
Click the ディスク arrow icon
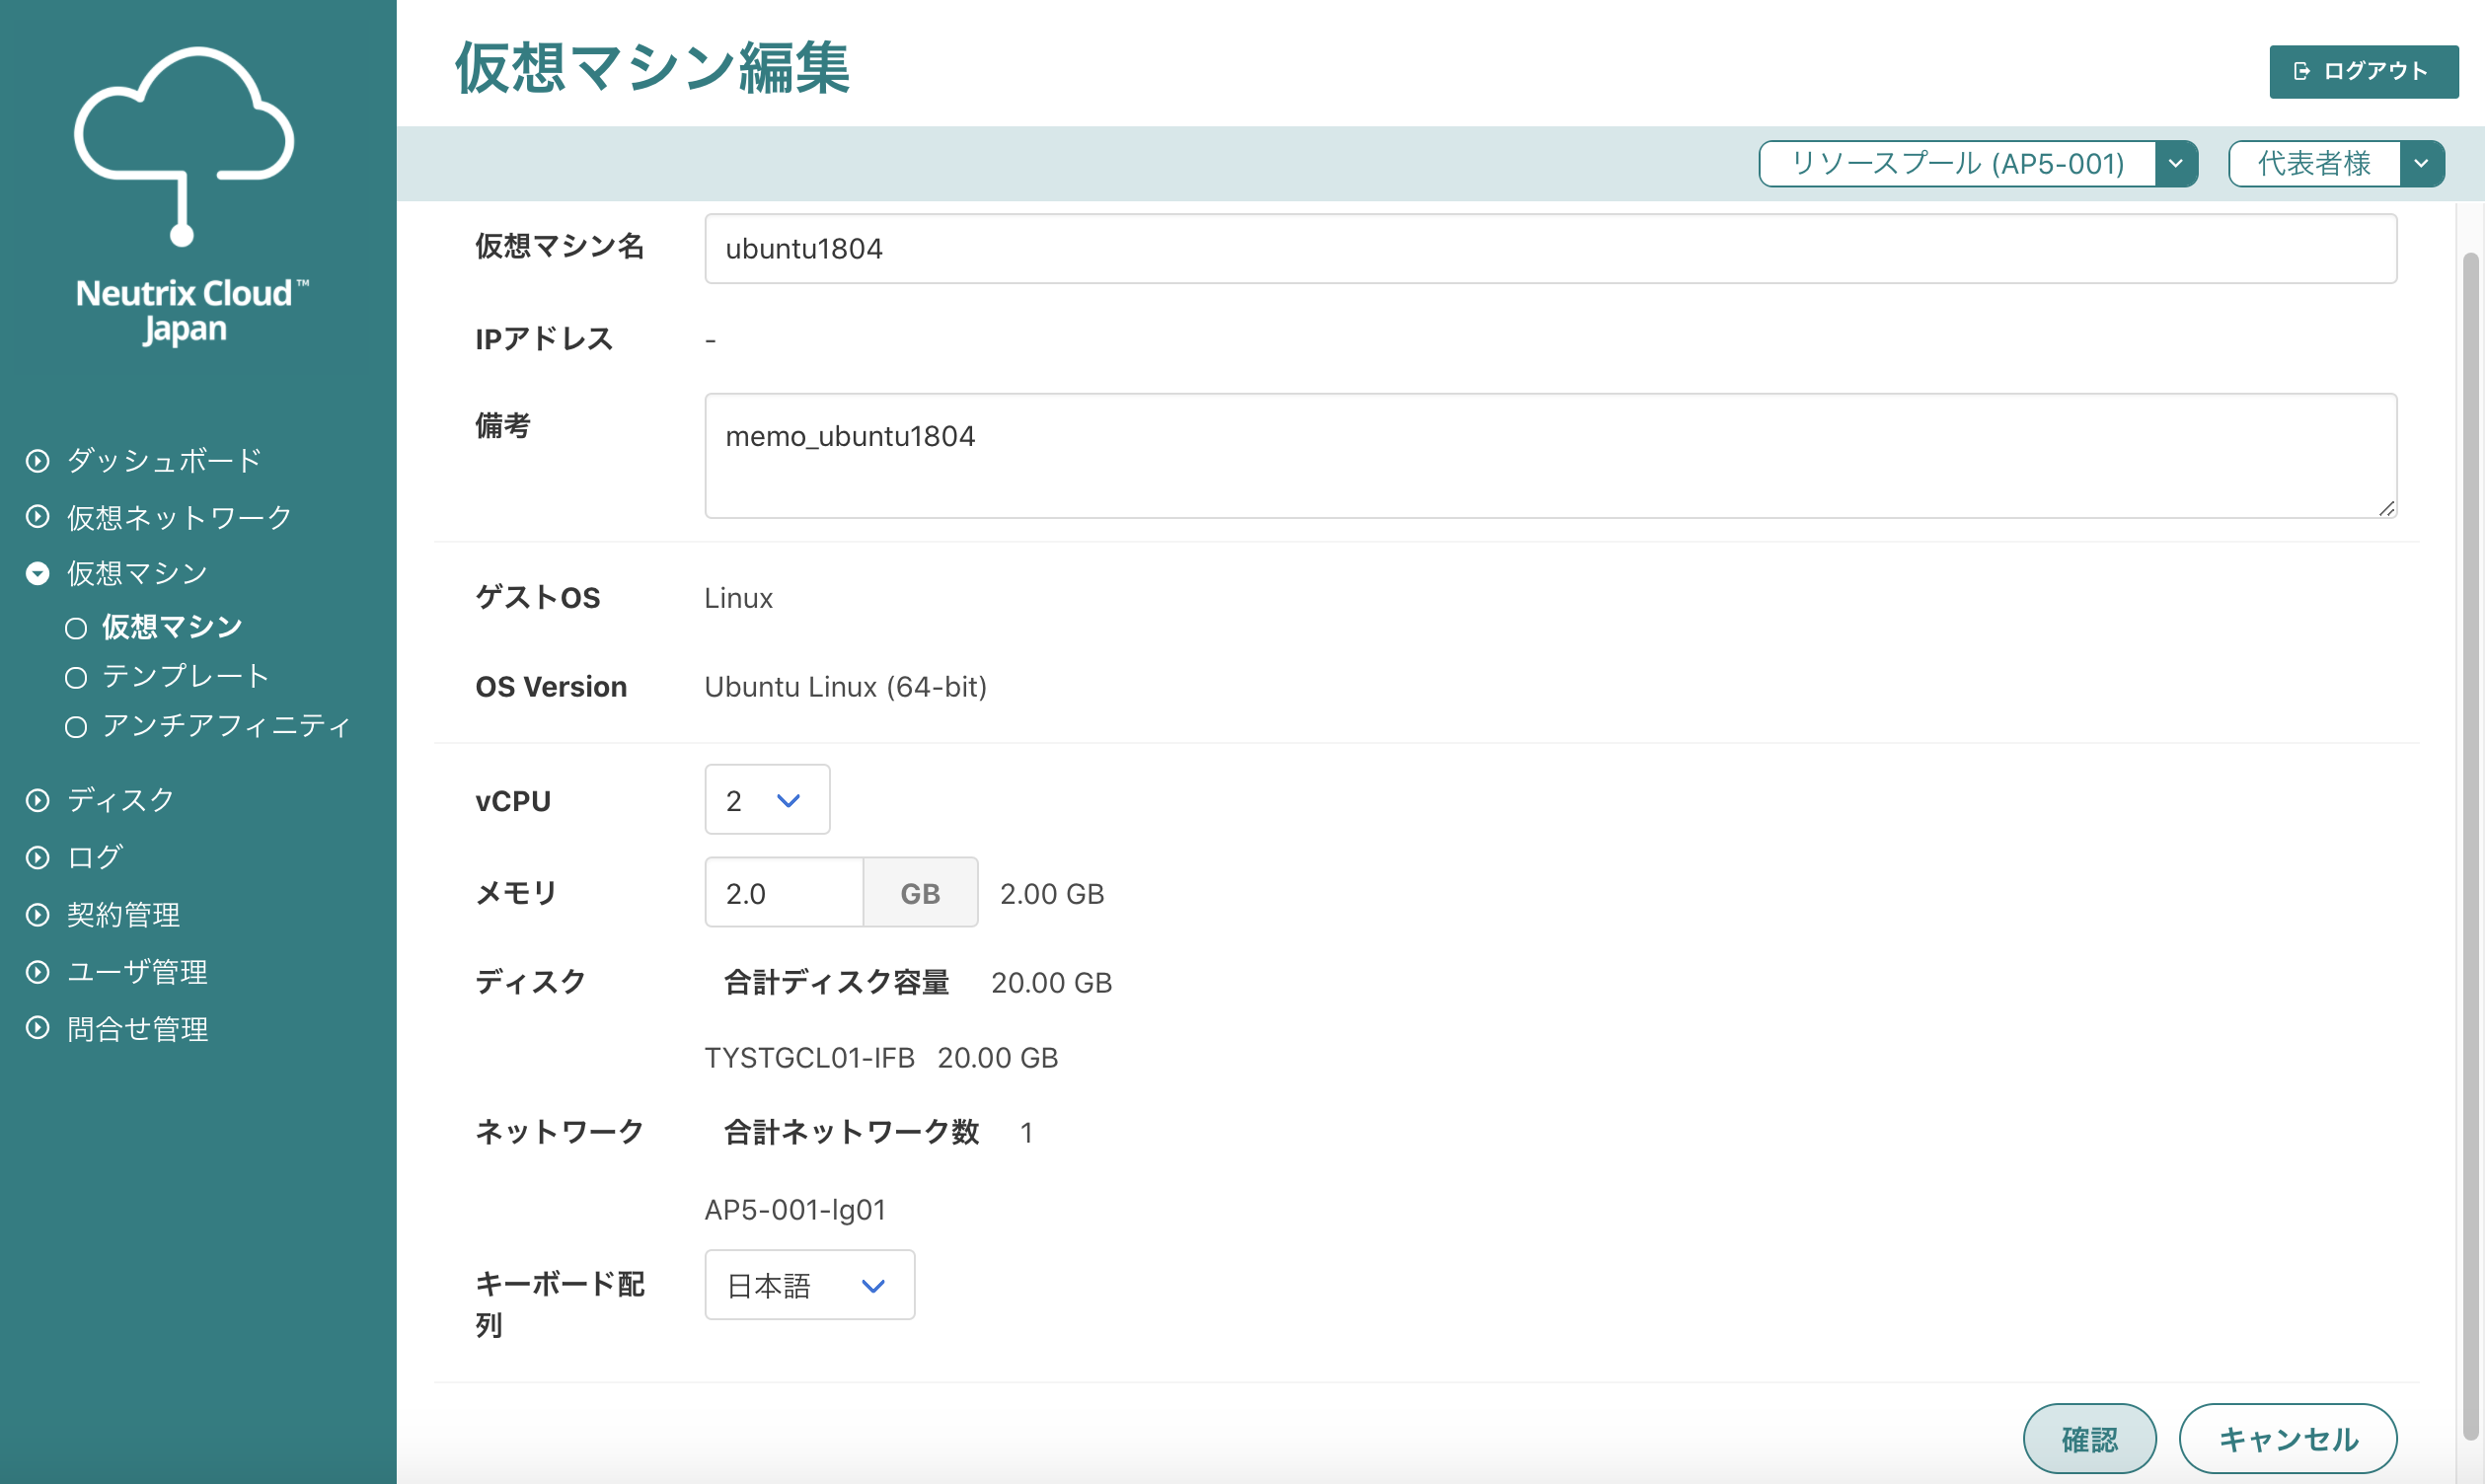(x=38, y=800)
